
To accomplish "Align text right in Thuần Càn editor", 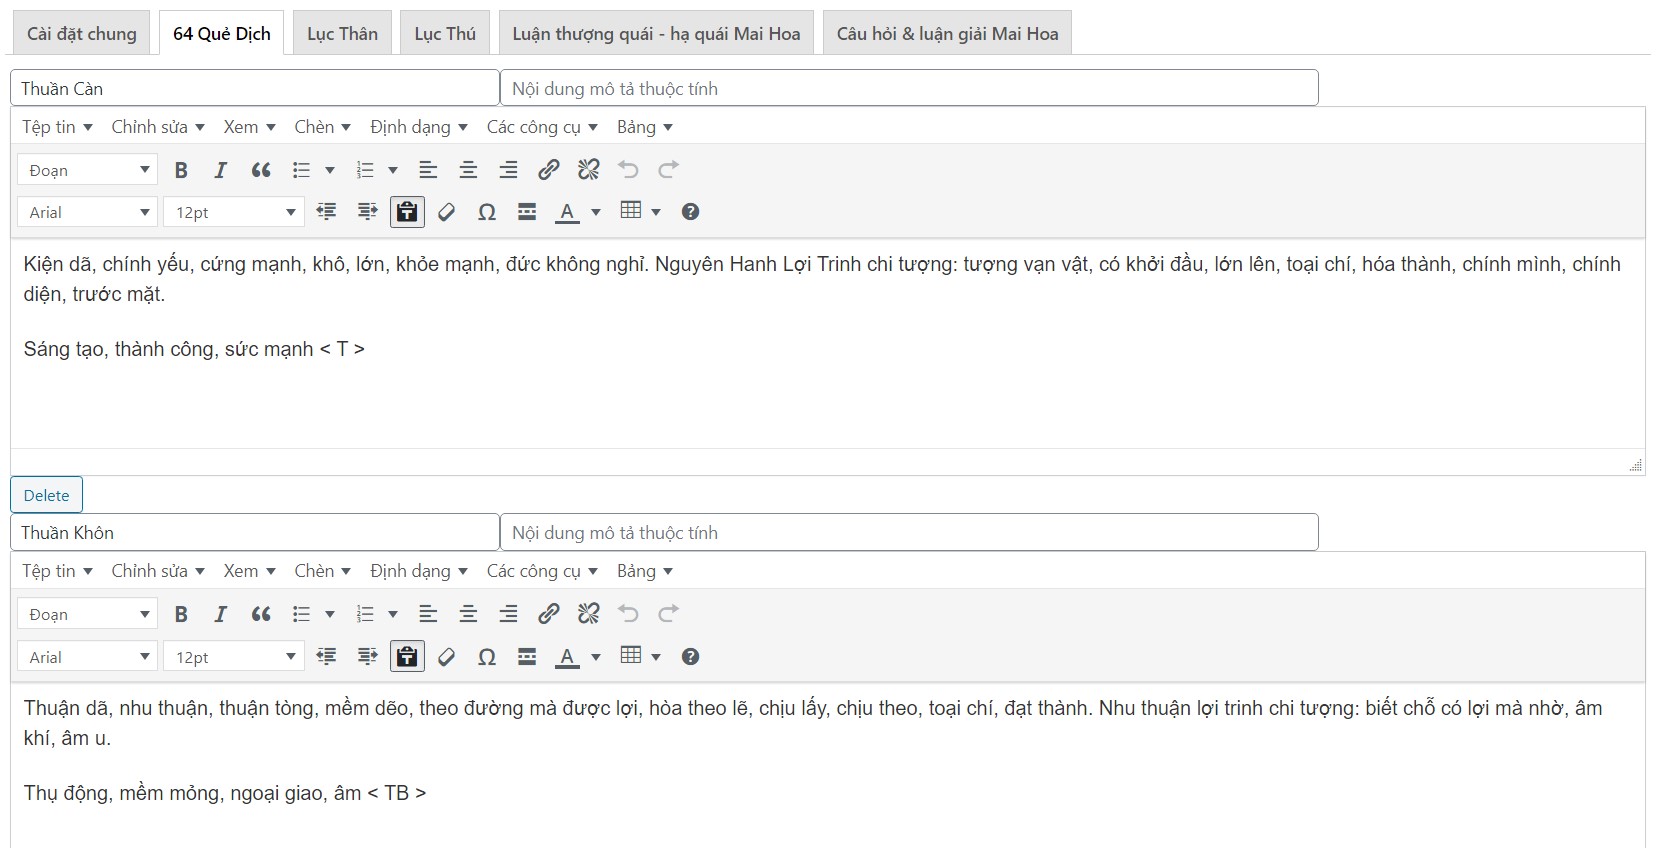I will coord(508,170).
